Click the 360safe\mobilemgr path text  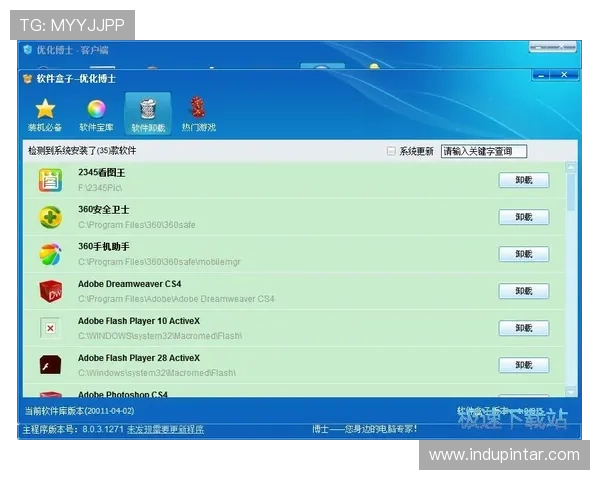[x=159, y=262]
